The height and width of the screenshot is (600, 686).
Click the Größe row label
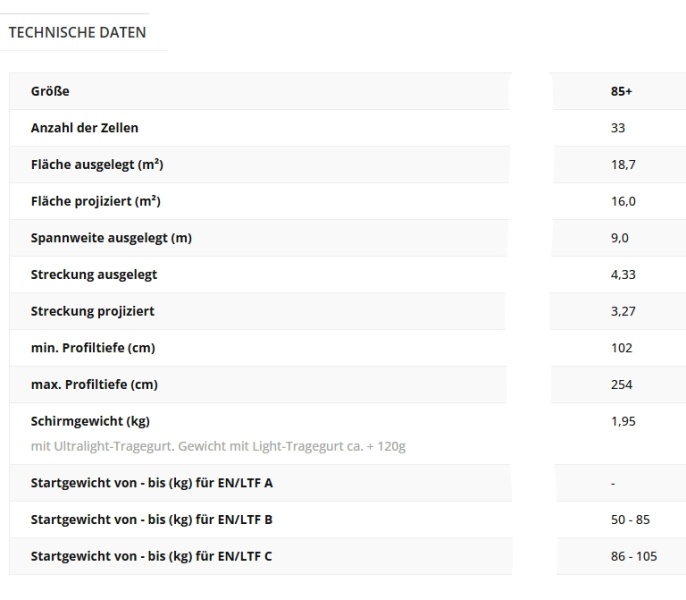pyautogui.click(x=50, y=92)
